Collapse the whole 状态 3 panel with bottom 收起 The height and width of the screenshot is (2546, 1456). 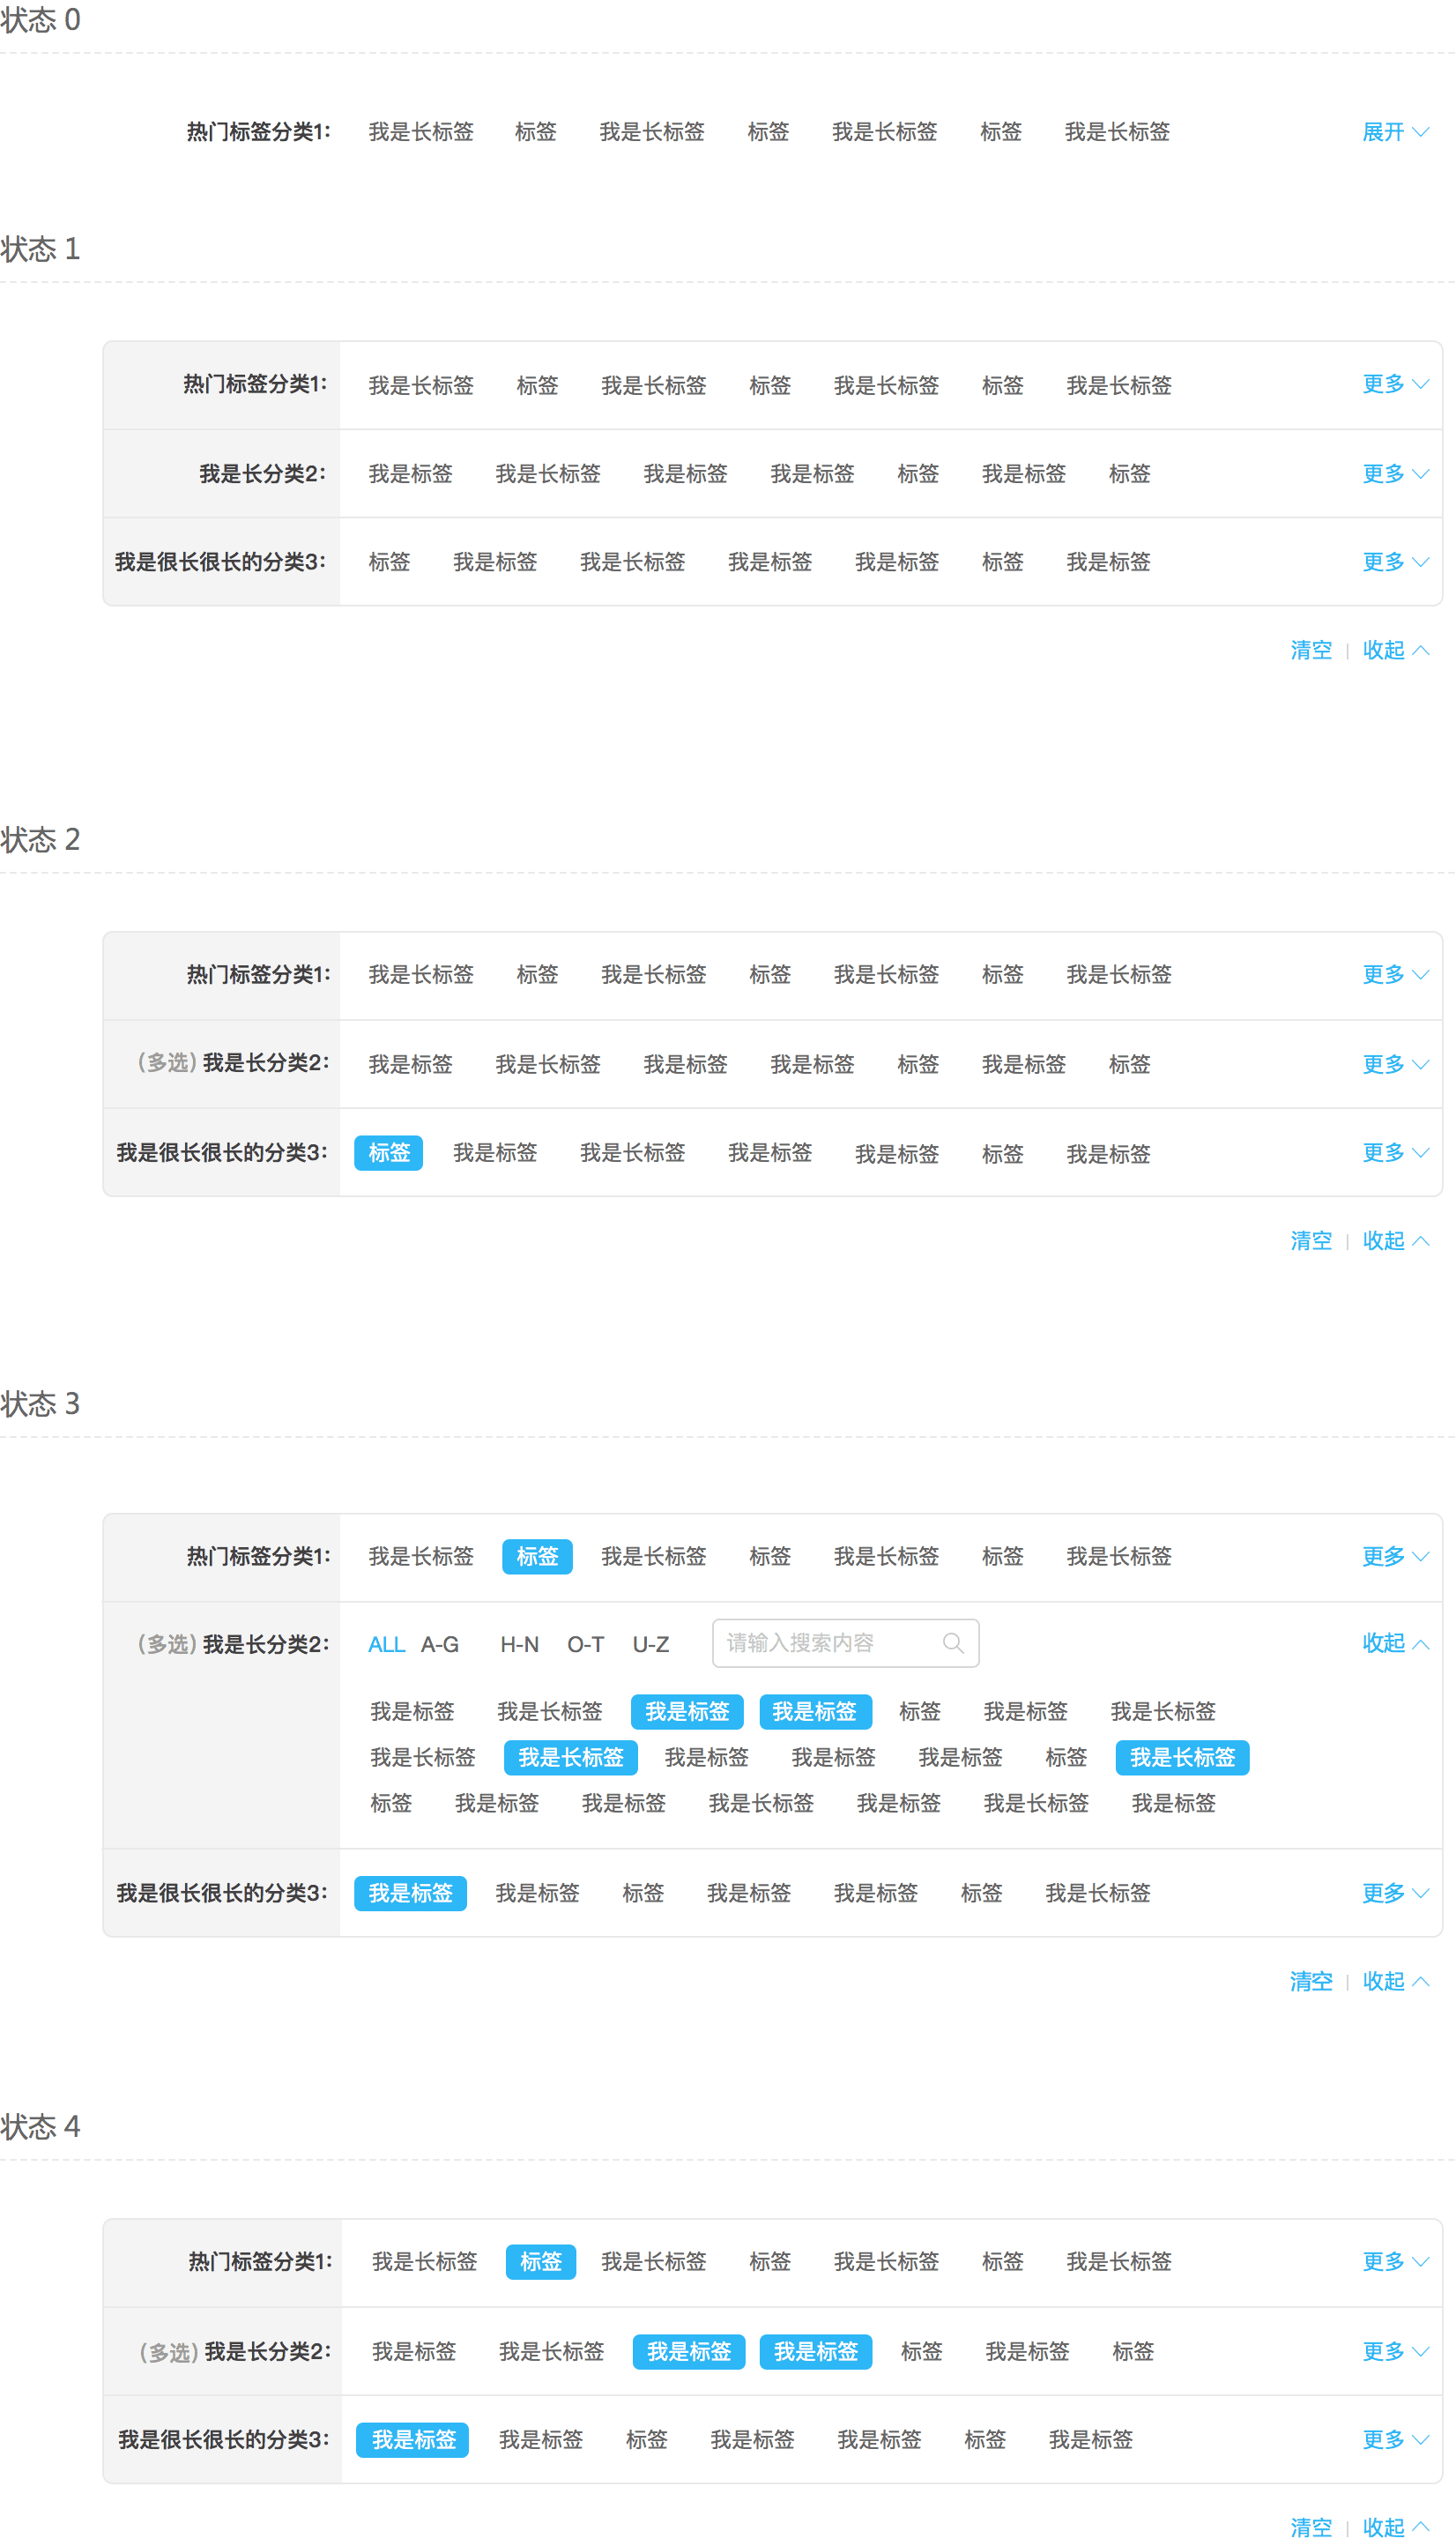(x=1395, y=1981)
